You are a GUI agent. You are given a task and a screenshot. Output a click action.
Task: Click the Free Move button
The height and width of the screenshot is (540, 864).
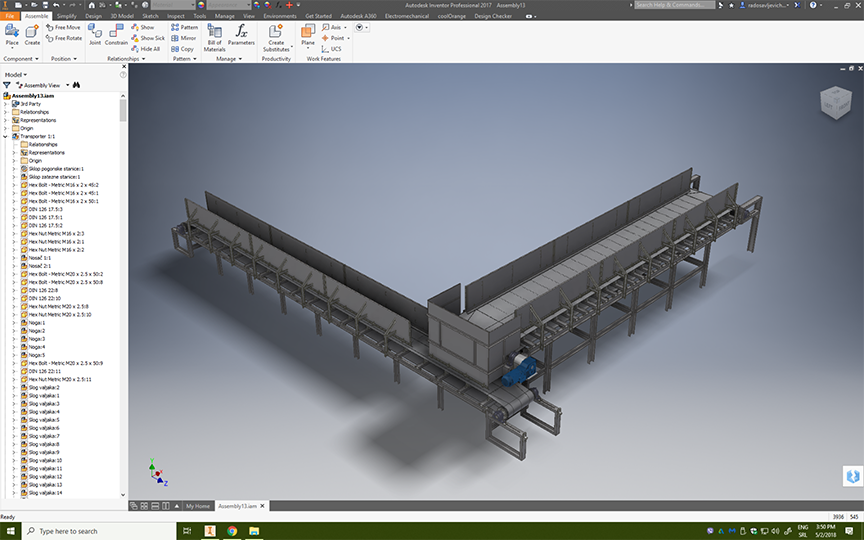tap(64, 27)
